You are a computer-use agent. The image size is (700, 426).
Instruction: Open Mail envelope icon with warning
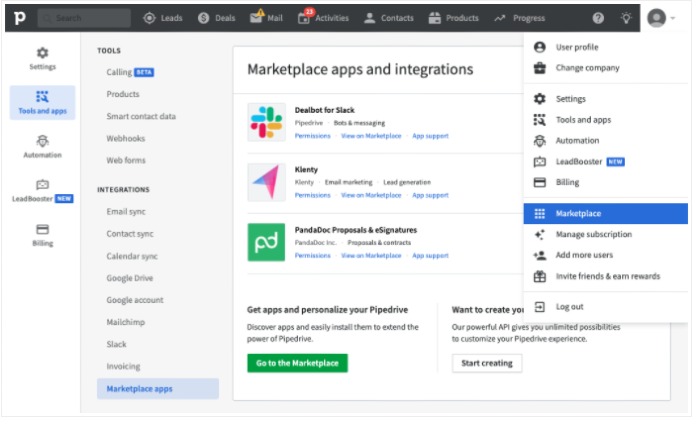[x=257, y=17]
